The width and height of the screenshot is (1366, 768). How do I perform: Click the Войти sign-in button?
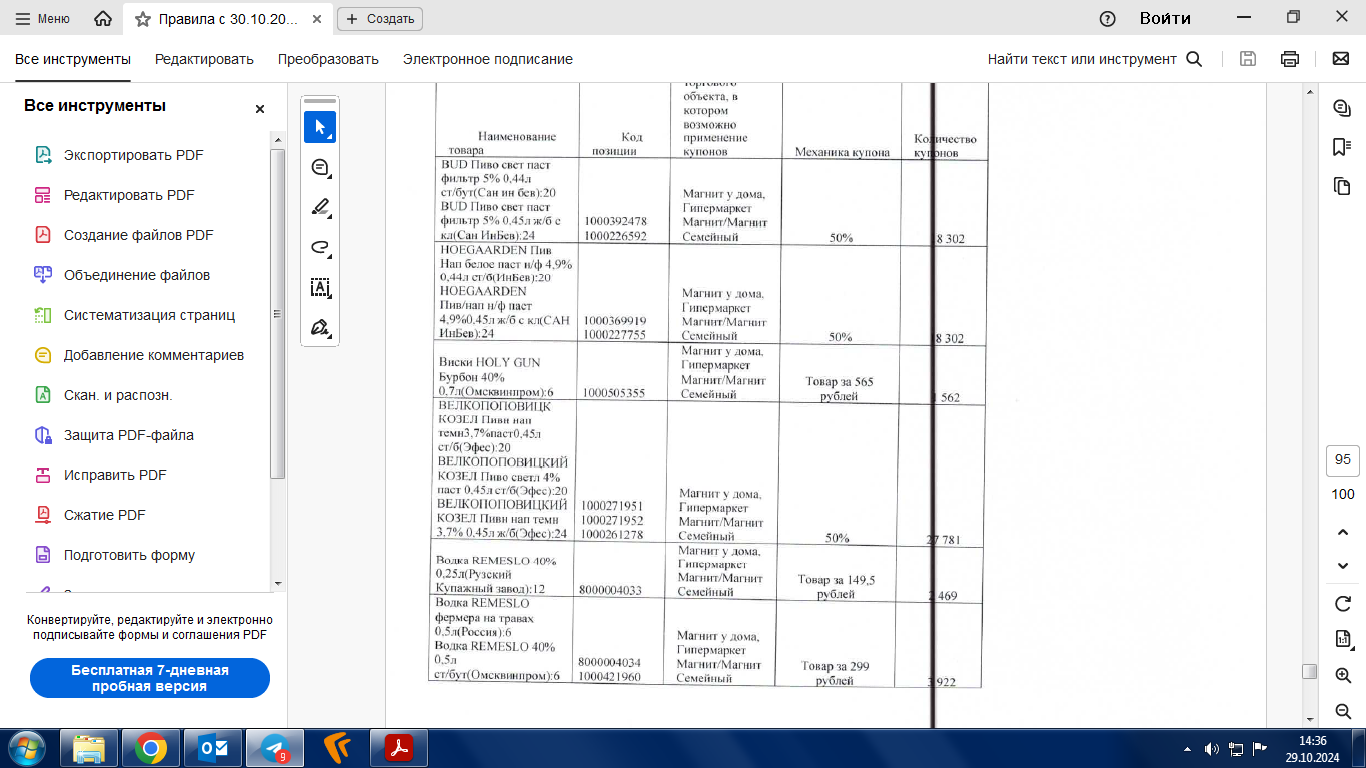point(1165,18)
